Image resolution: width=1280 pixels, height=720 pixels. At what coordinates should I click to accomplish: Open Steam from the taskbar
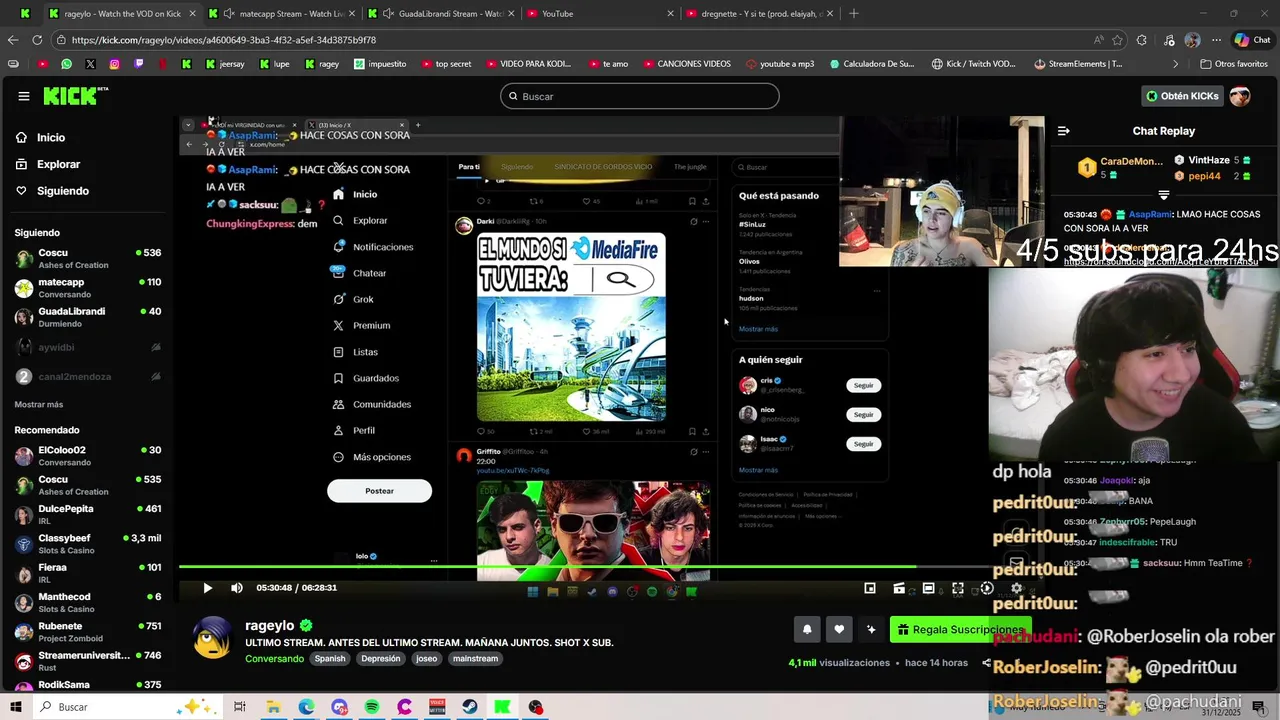click(470, 707)
